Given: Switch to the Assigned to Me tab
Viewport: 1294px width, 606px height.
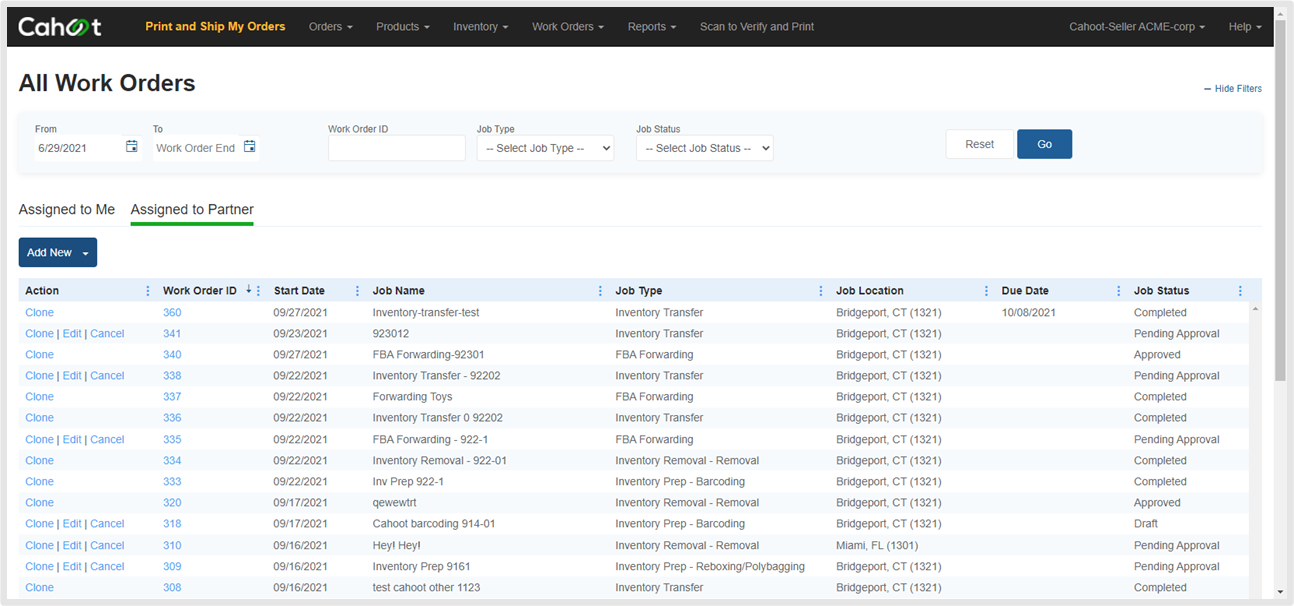Looking at the screenshot, I should click(x=67, y=210).
